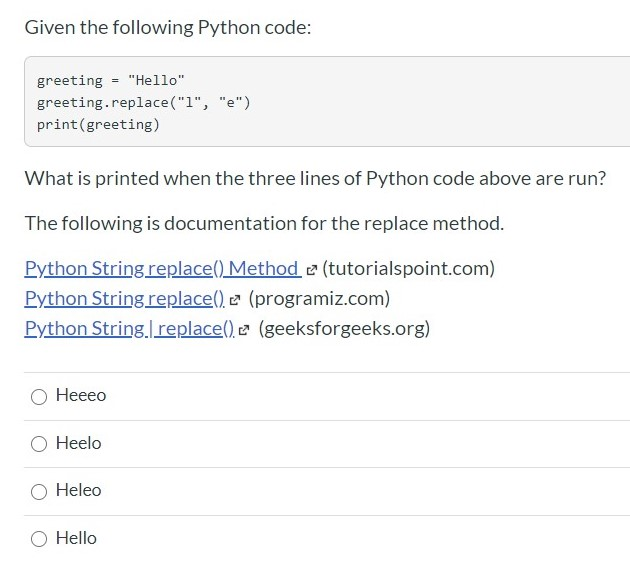Click the greeting = "Hello" code line

[110, 80]
